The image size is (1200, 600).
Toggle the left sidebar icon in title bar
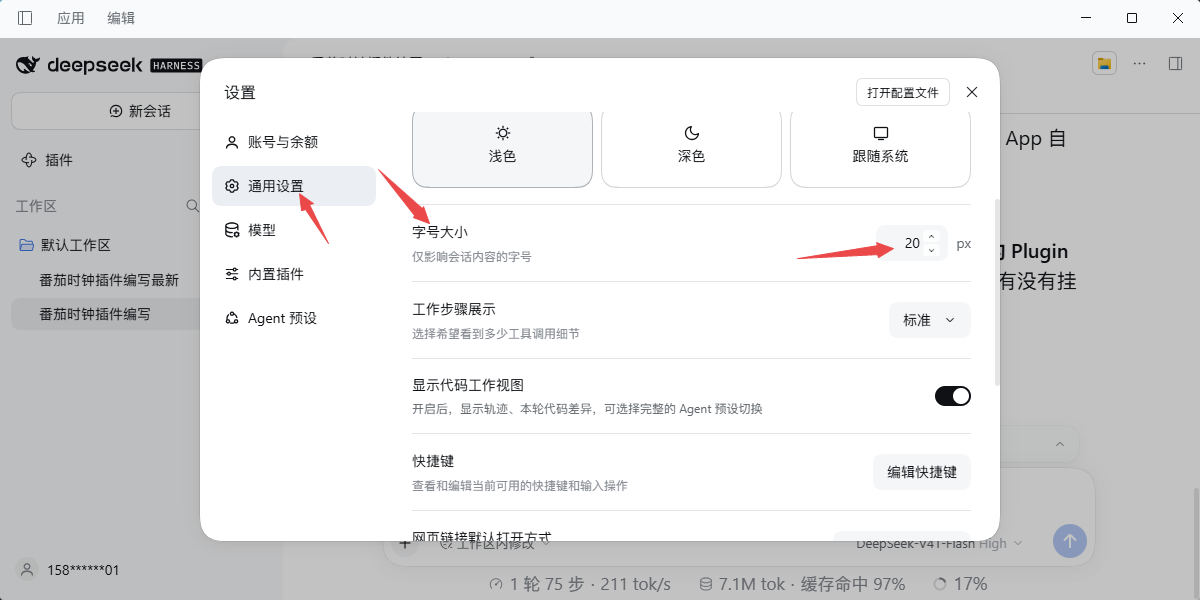(25, 18)
